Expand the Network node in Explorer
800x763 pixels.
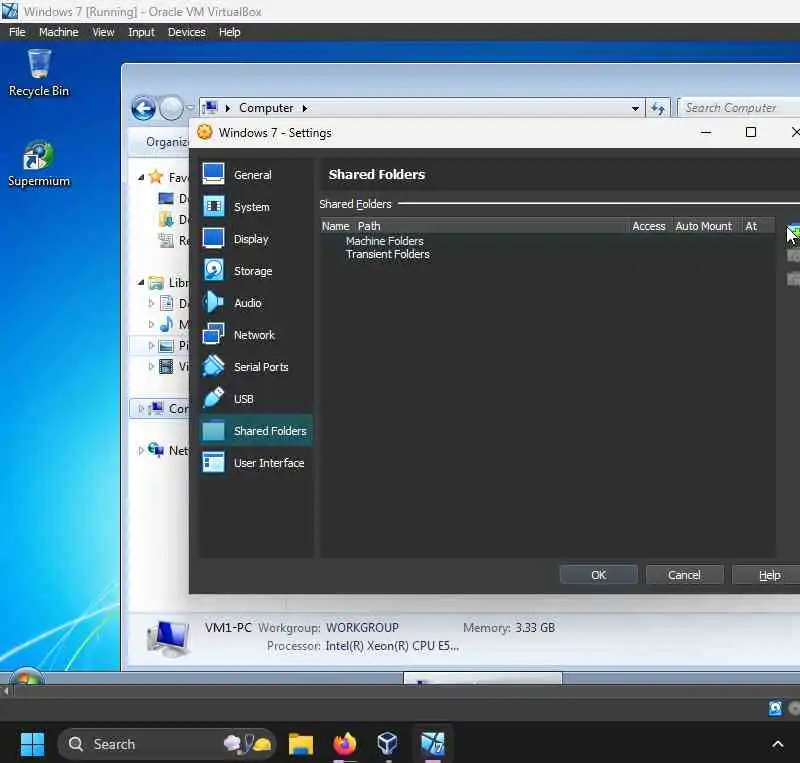pyautogui.click(x=141, y=450)
